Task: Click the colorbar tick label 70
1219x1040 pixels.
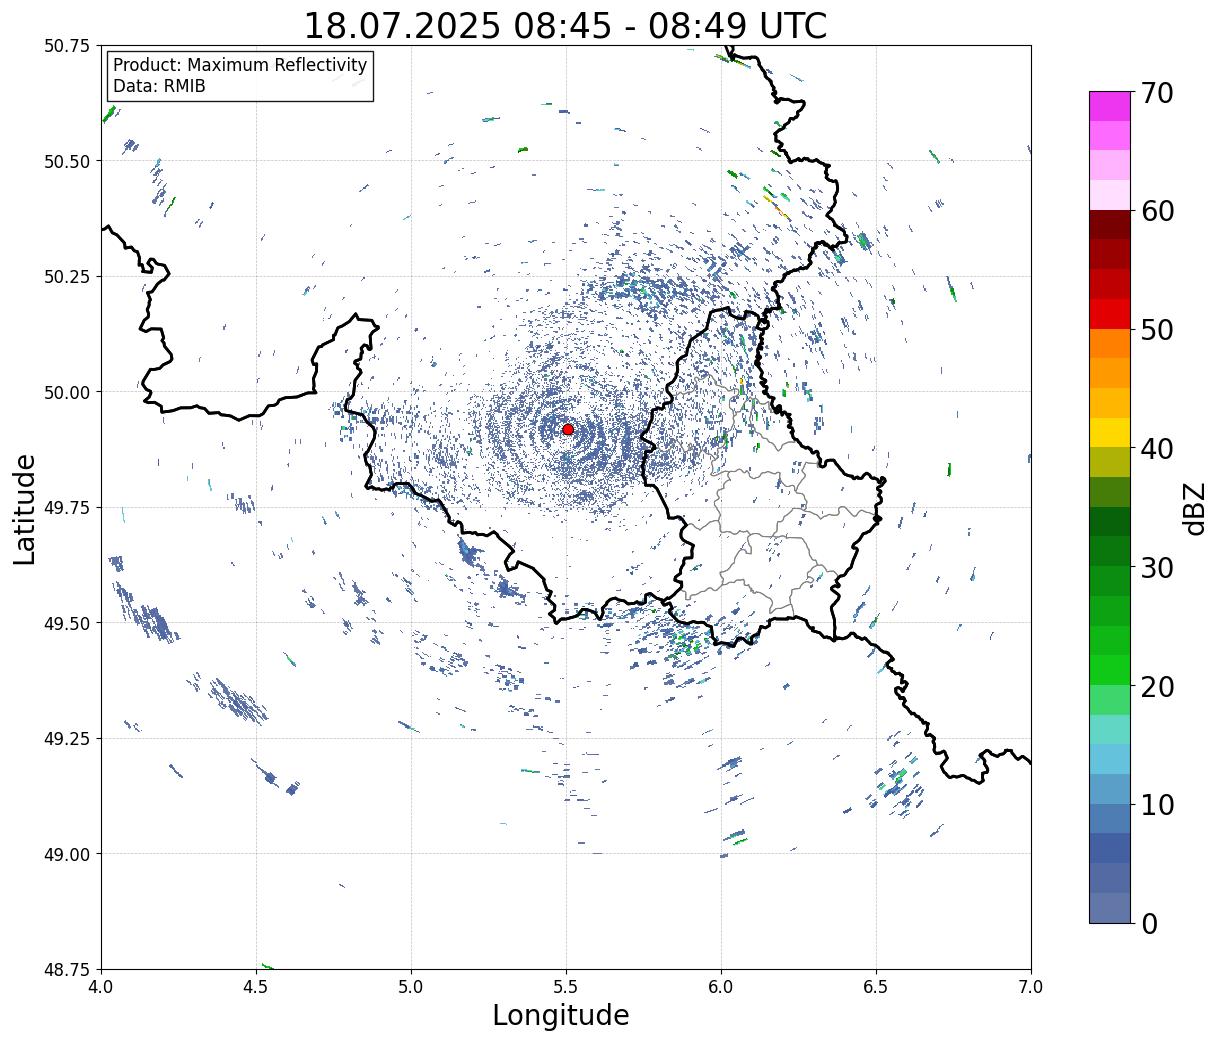Action: (x=1156, y=93)
